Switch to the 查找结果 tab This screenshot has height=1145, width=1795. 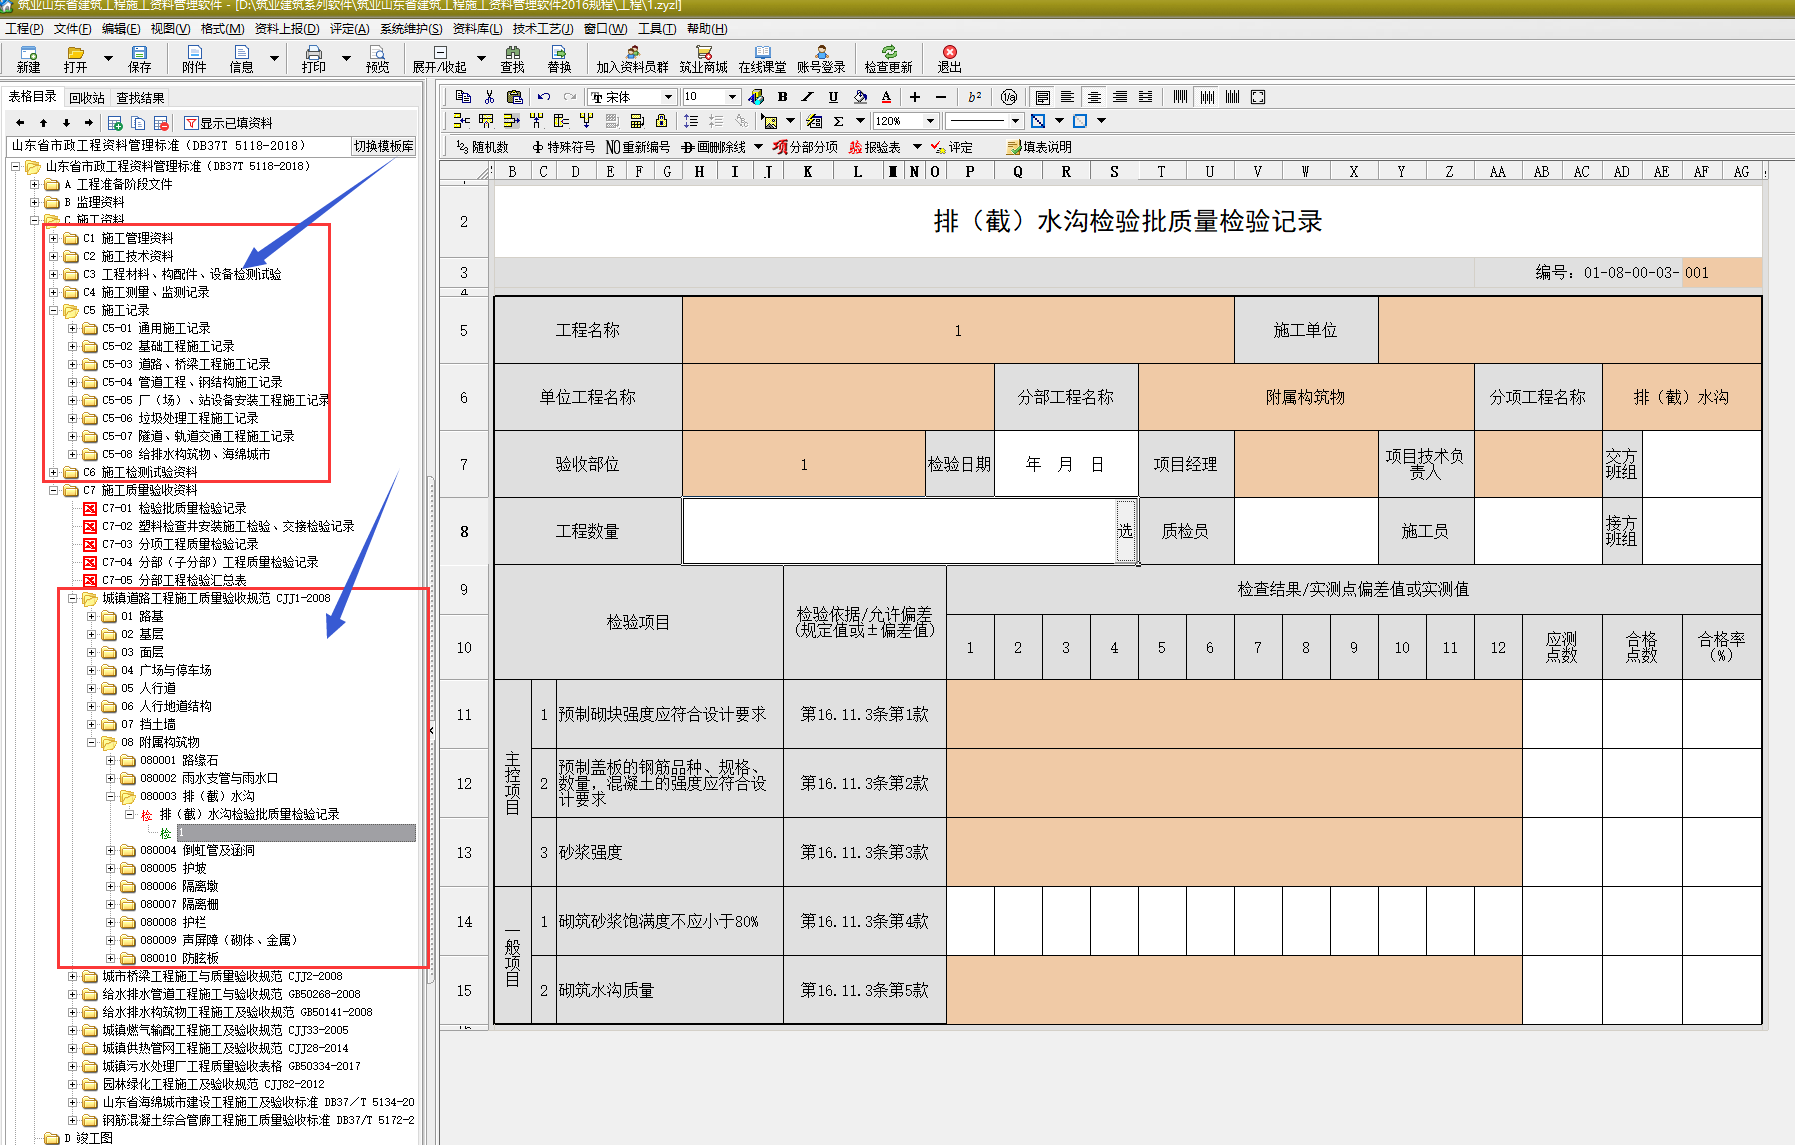(x=140, y=98)
